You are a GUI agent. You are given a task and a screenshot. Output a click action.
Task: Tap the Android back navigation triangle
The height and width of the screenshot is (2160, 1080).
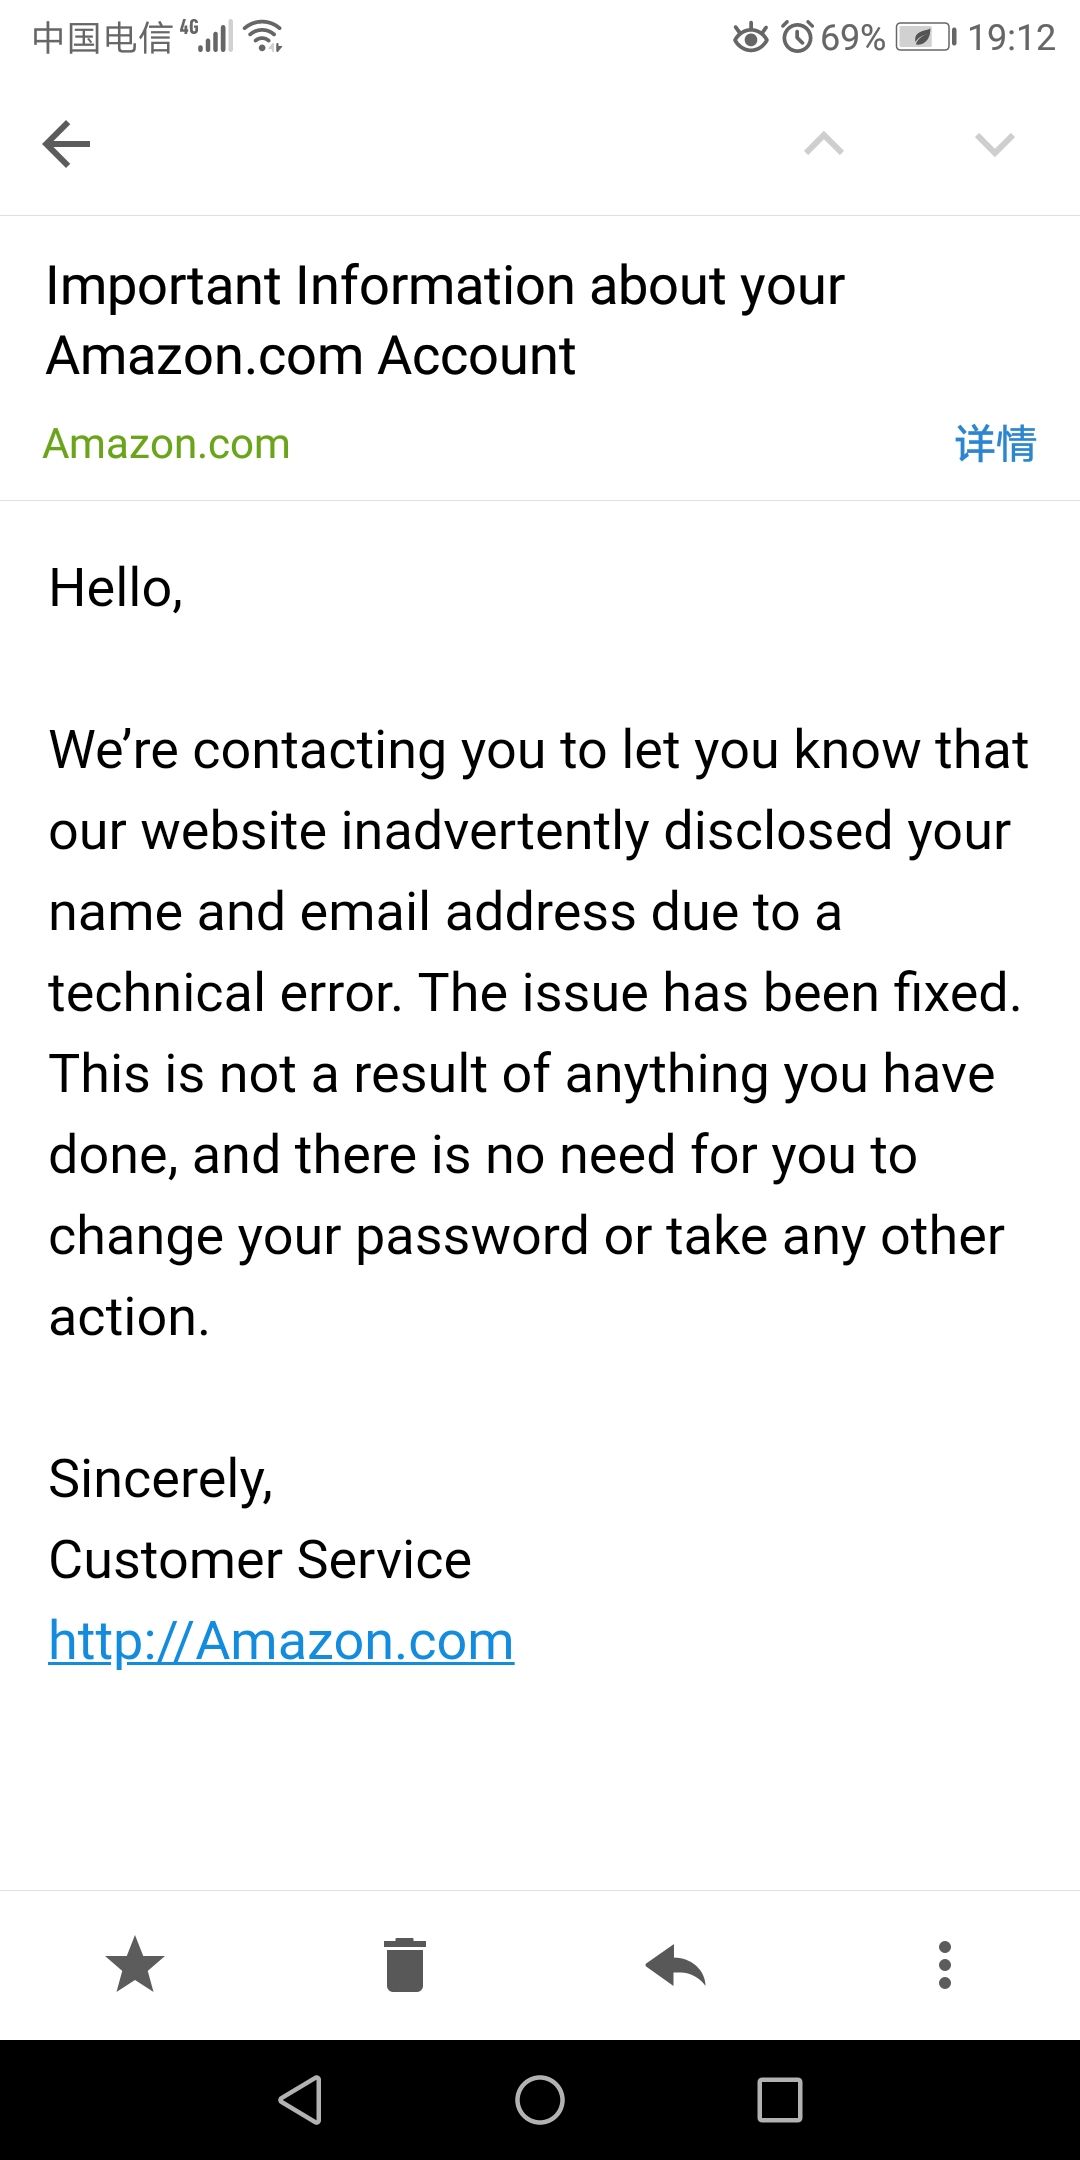(x=300, y=2099)
